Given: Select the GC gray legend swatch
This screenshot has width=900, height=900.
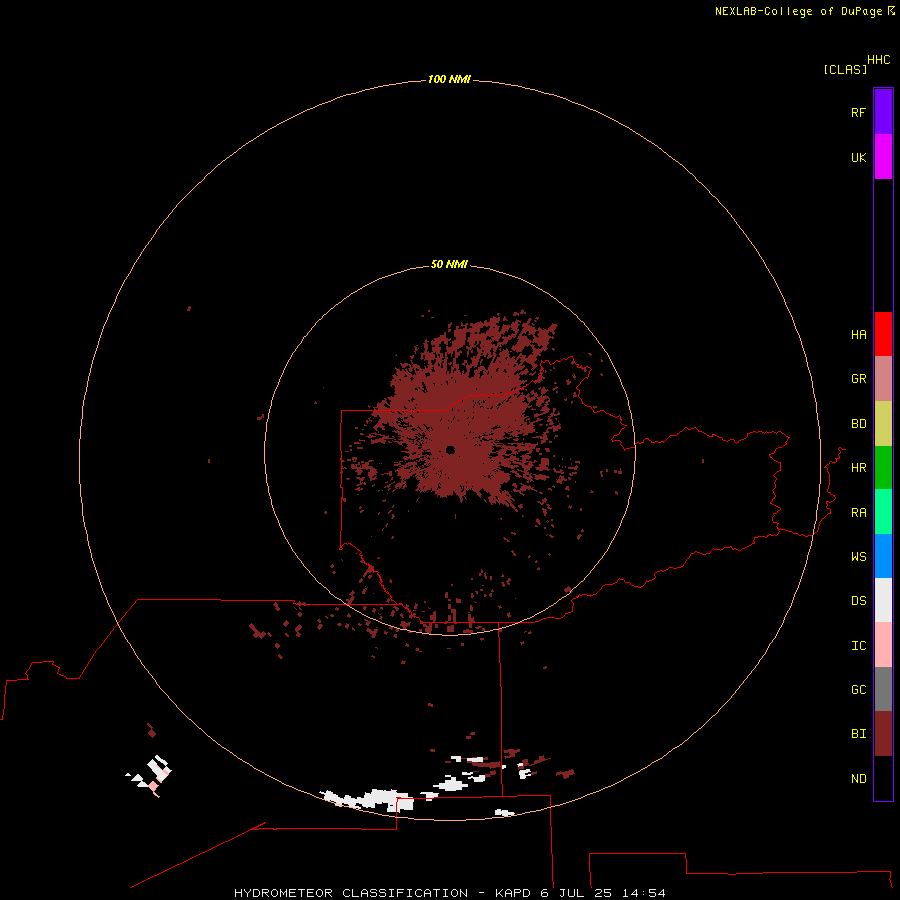Looking at the screenshot, I should click(x=883, y=689).
